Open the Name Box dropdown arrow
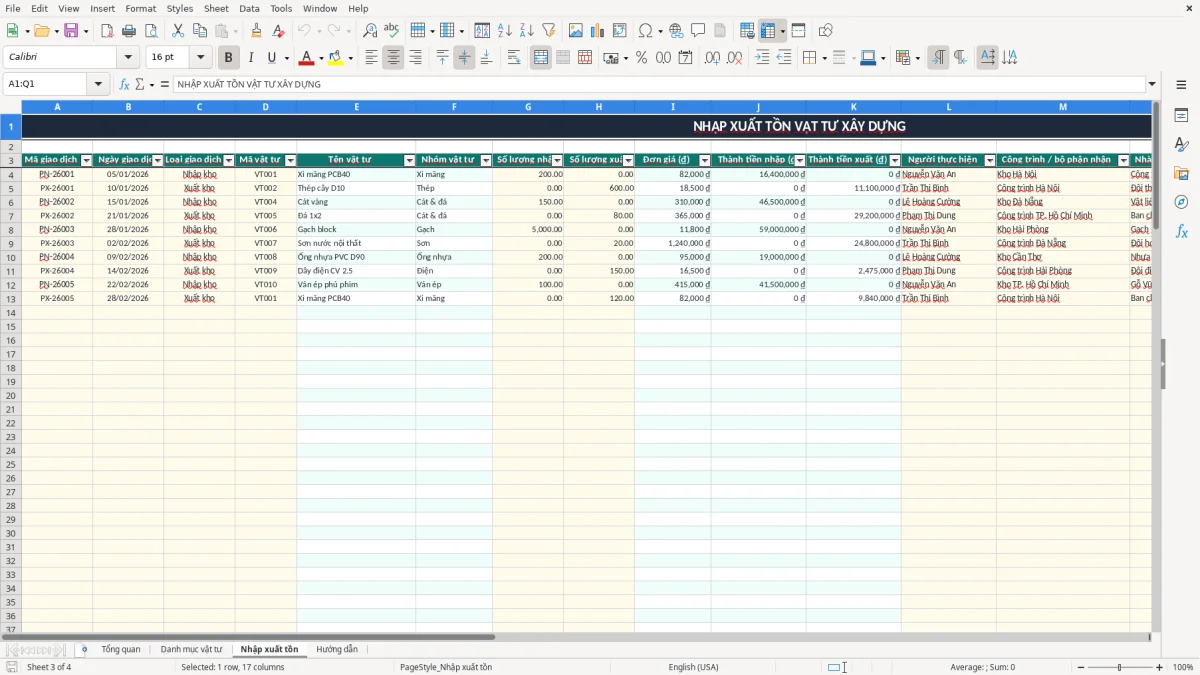Viewport: 1200px width, 675px height. 99,84
